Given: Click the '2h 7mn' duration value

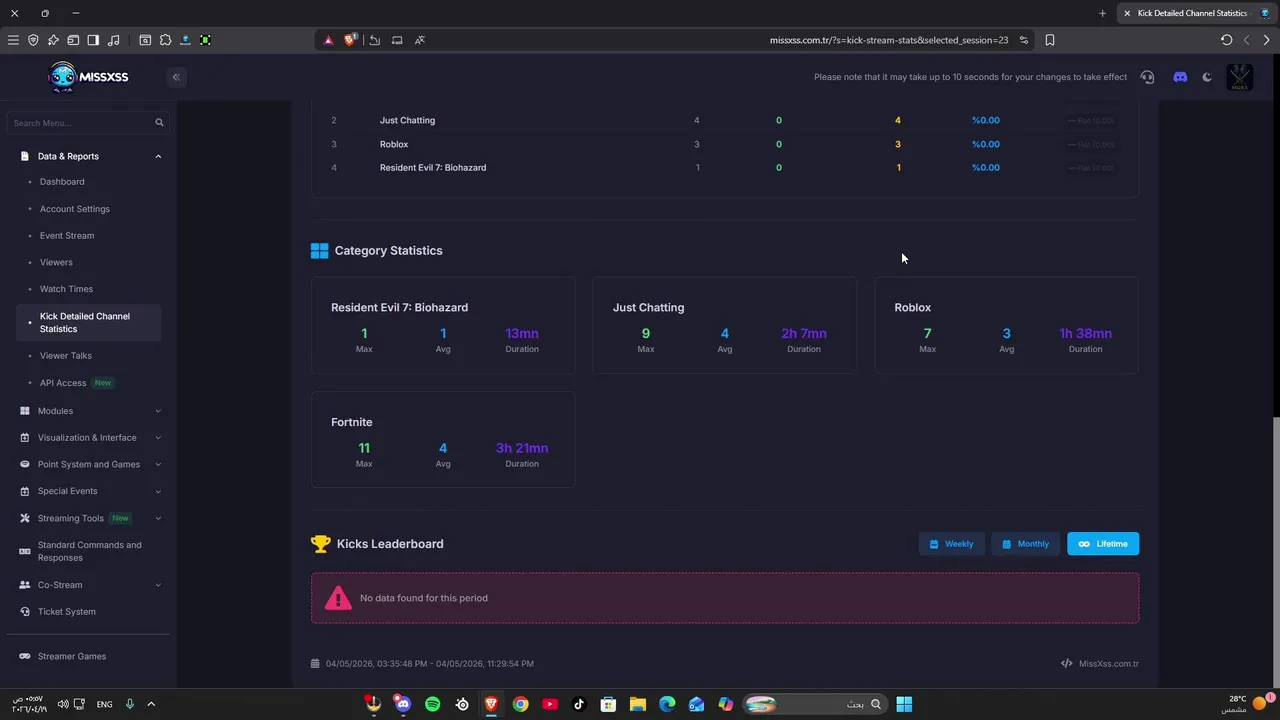Looking at the screenshot, I should [x=804, y=333].
